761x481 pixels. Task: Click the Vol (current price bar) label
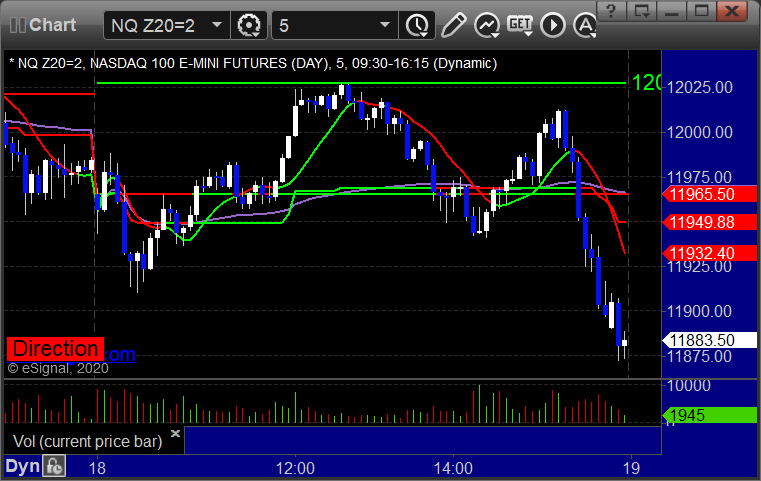coord(87,441)
